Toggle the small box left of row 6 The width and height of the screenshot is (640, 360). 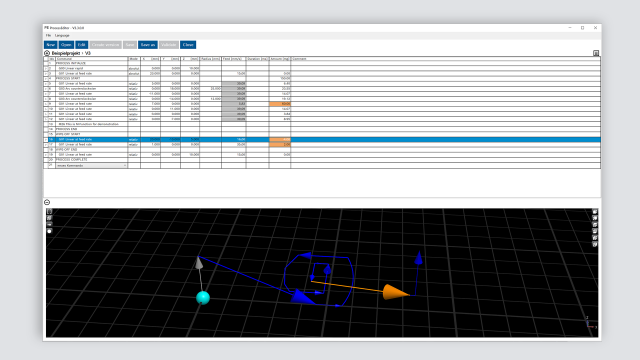[x=46, y=89]
